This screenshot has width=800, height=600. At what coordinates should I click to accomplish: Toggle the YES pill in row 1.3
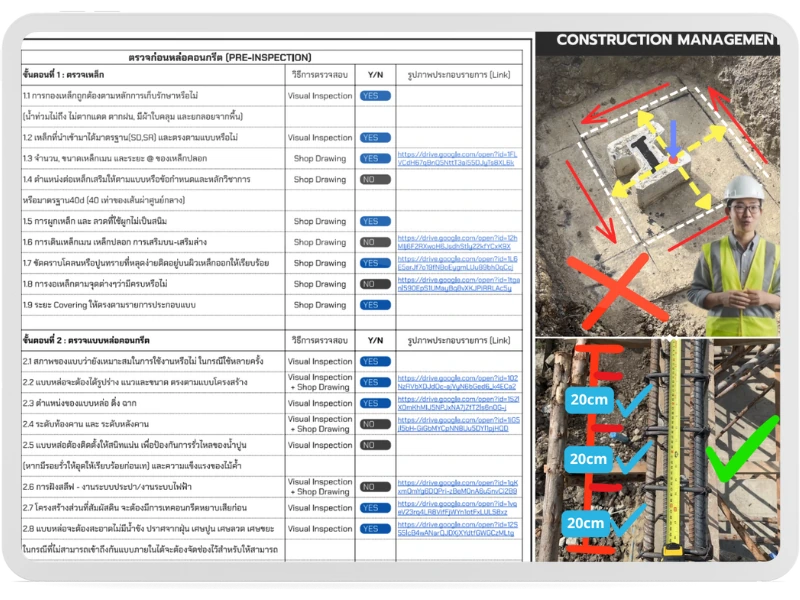[x=375, y=159]
